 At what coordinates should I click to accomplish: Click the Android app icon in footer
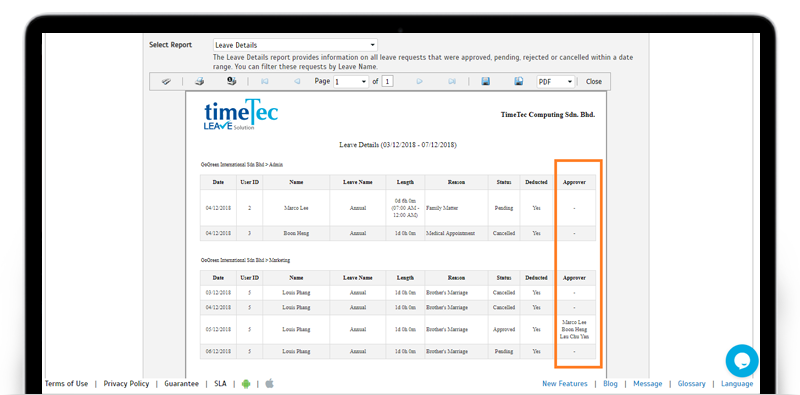point(246,384)
